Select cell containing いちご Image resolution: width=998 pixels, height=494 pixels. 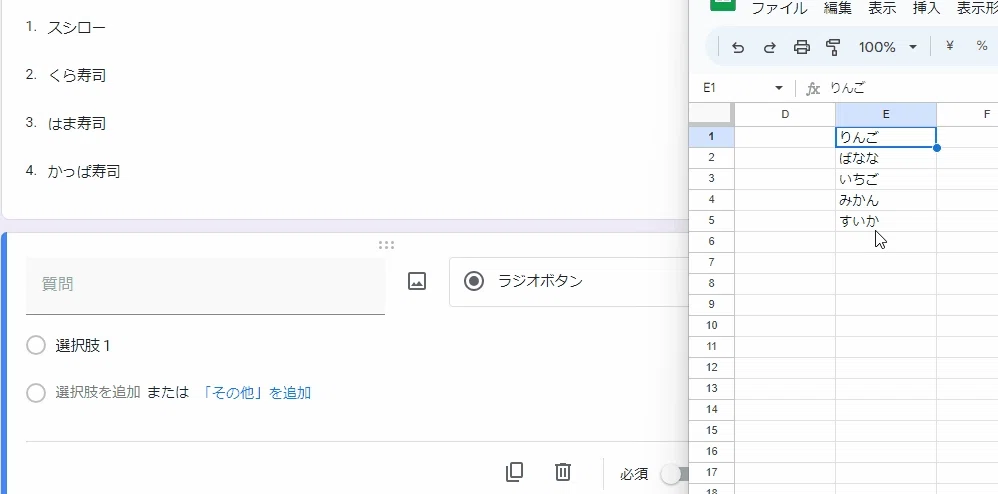pos(885,179)
